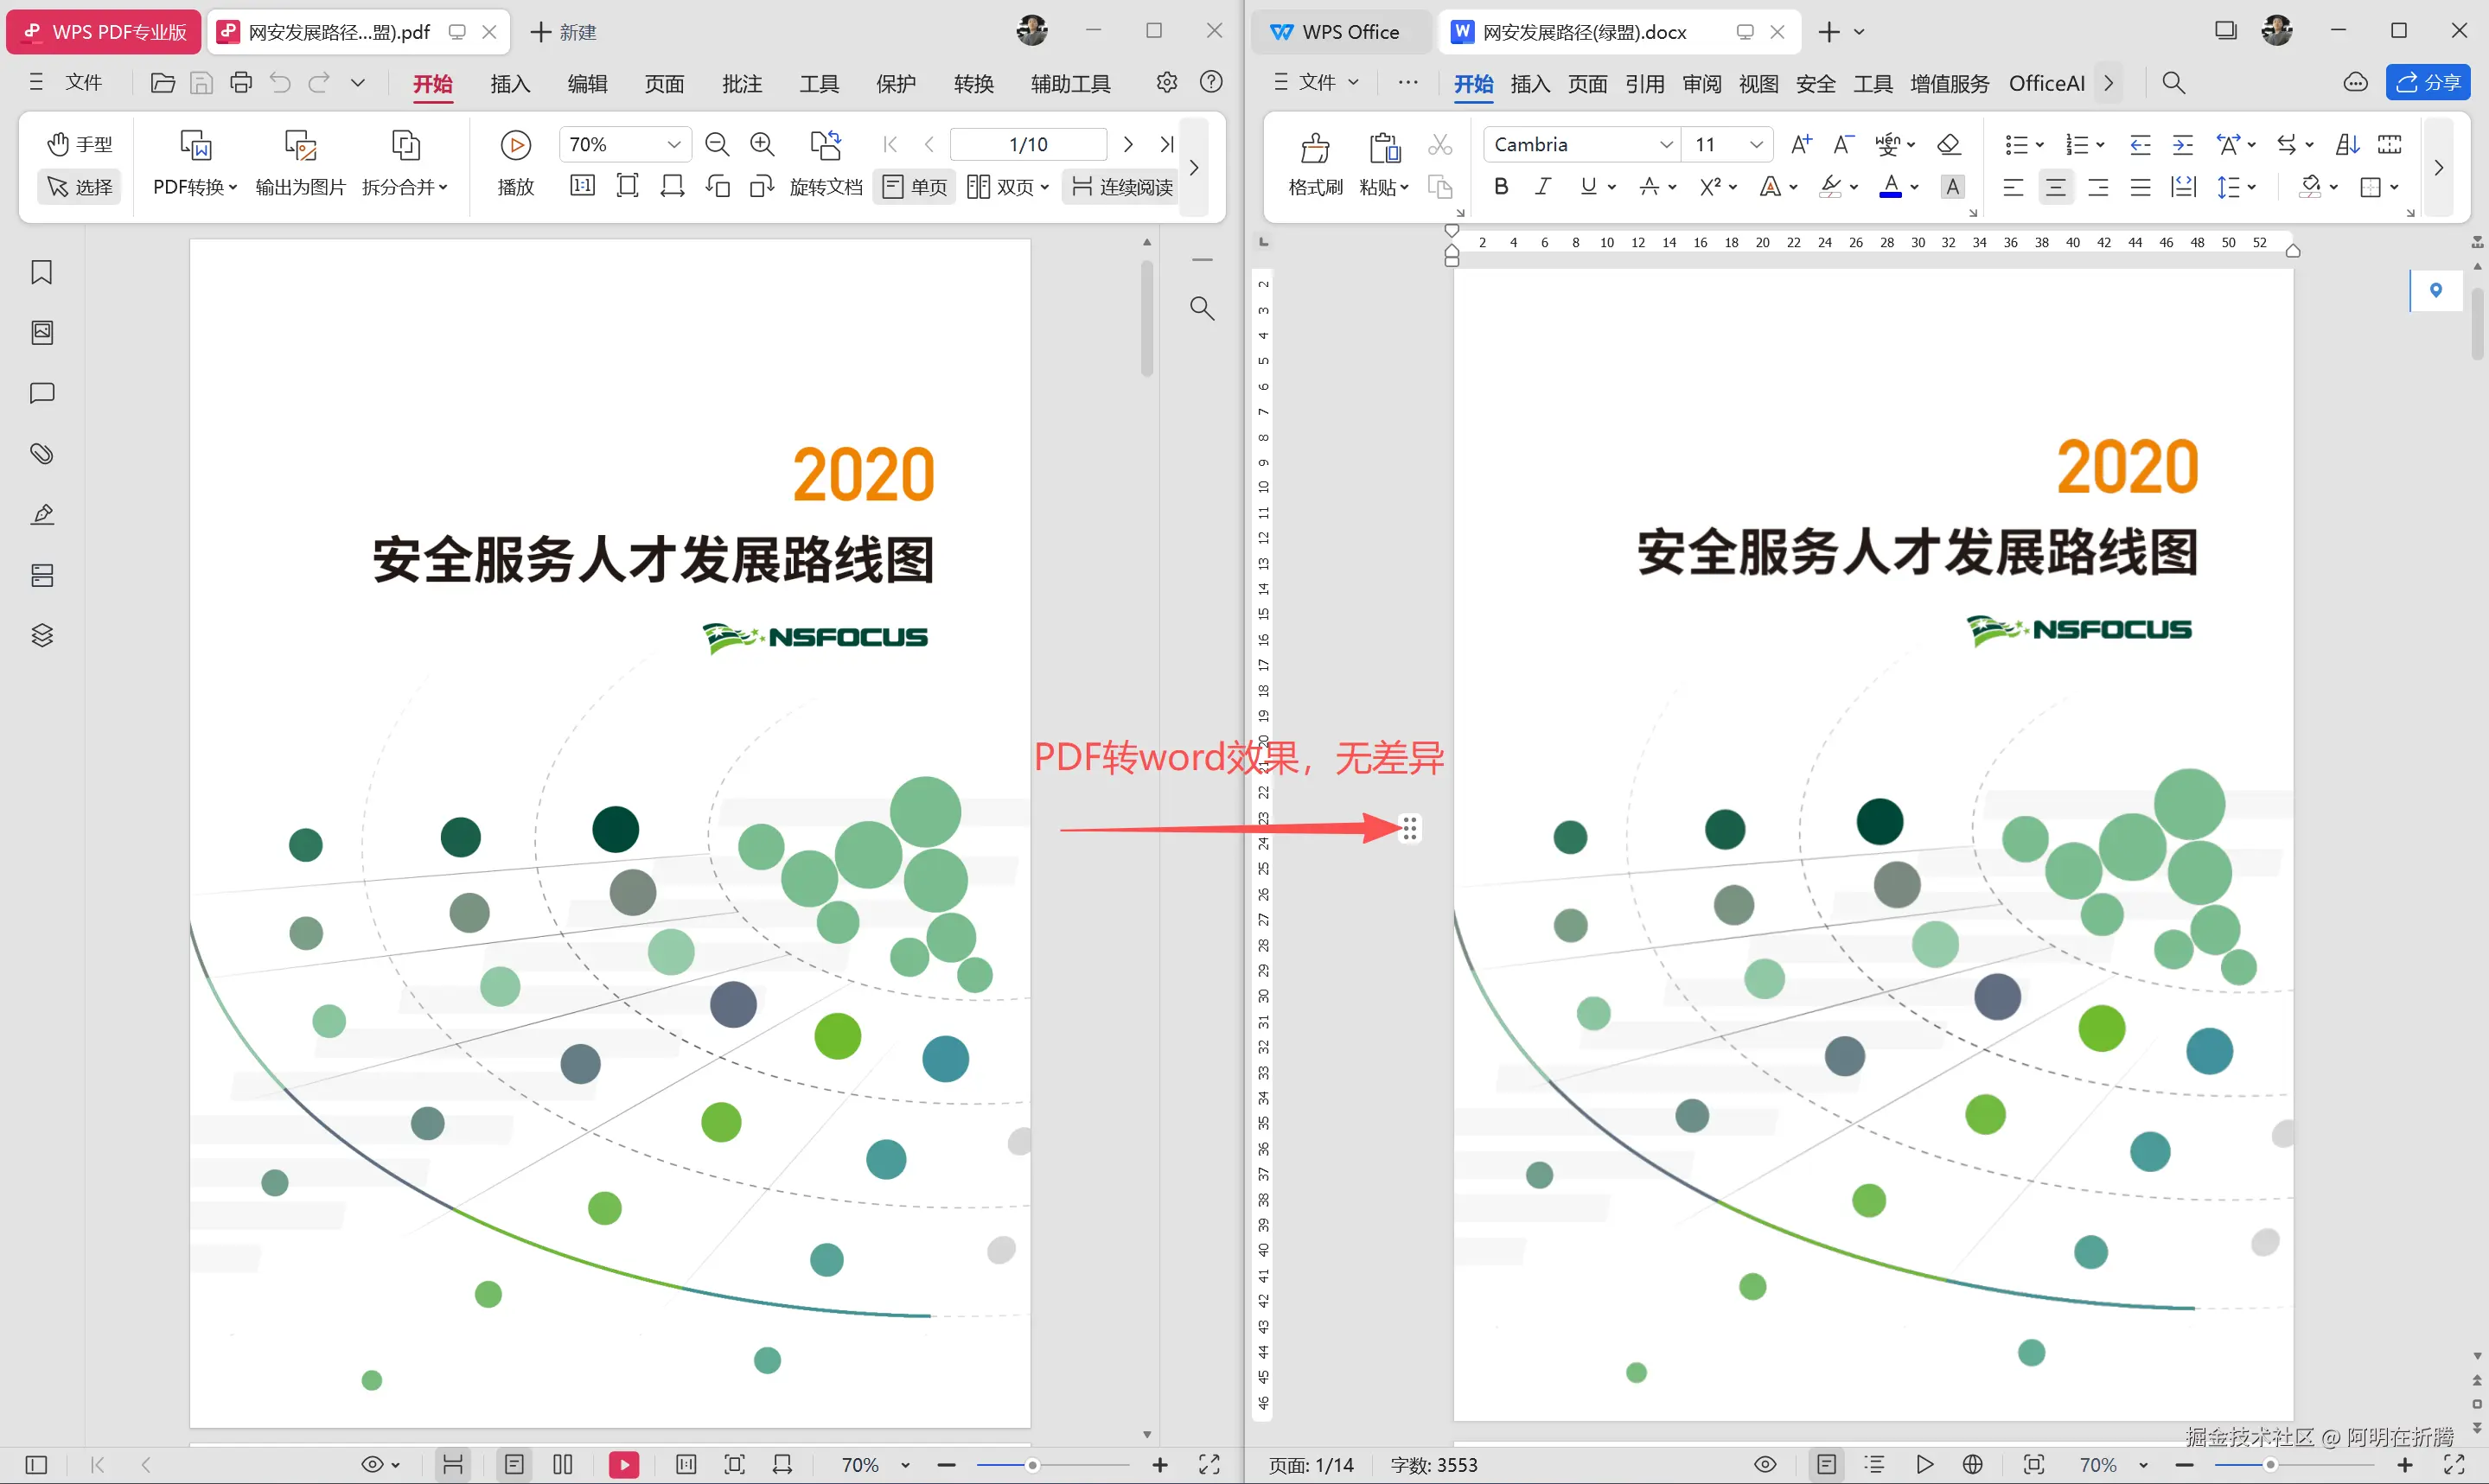Screen dimensions: 2489x1484
Task: Click 页面: 1/14 in Writer status bar
Action: point(1311,1465)
